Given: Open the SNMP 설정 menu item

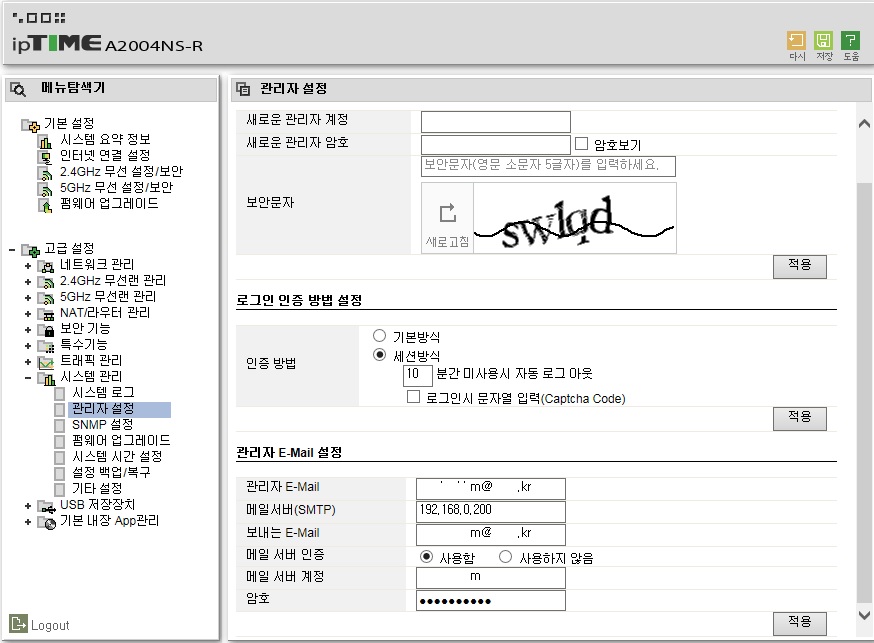Looking at the screenshot, I should 103,425.
